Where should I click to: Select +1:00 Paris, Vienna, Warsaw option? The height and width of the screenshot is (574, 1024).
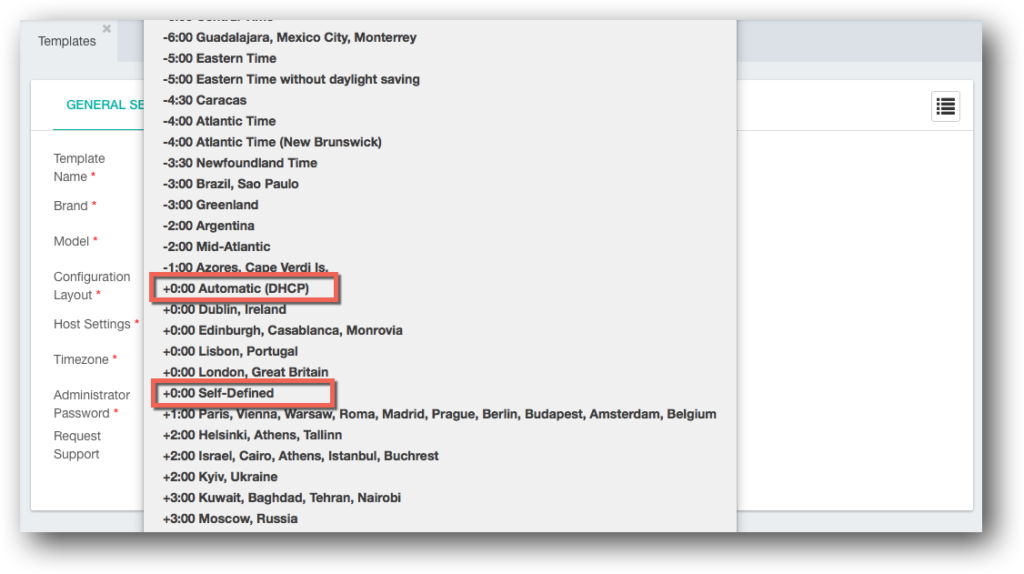(x=440, y=413)
